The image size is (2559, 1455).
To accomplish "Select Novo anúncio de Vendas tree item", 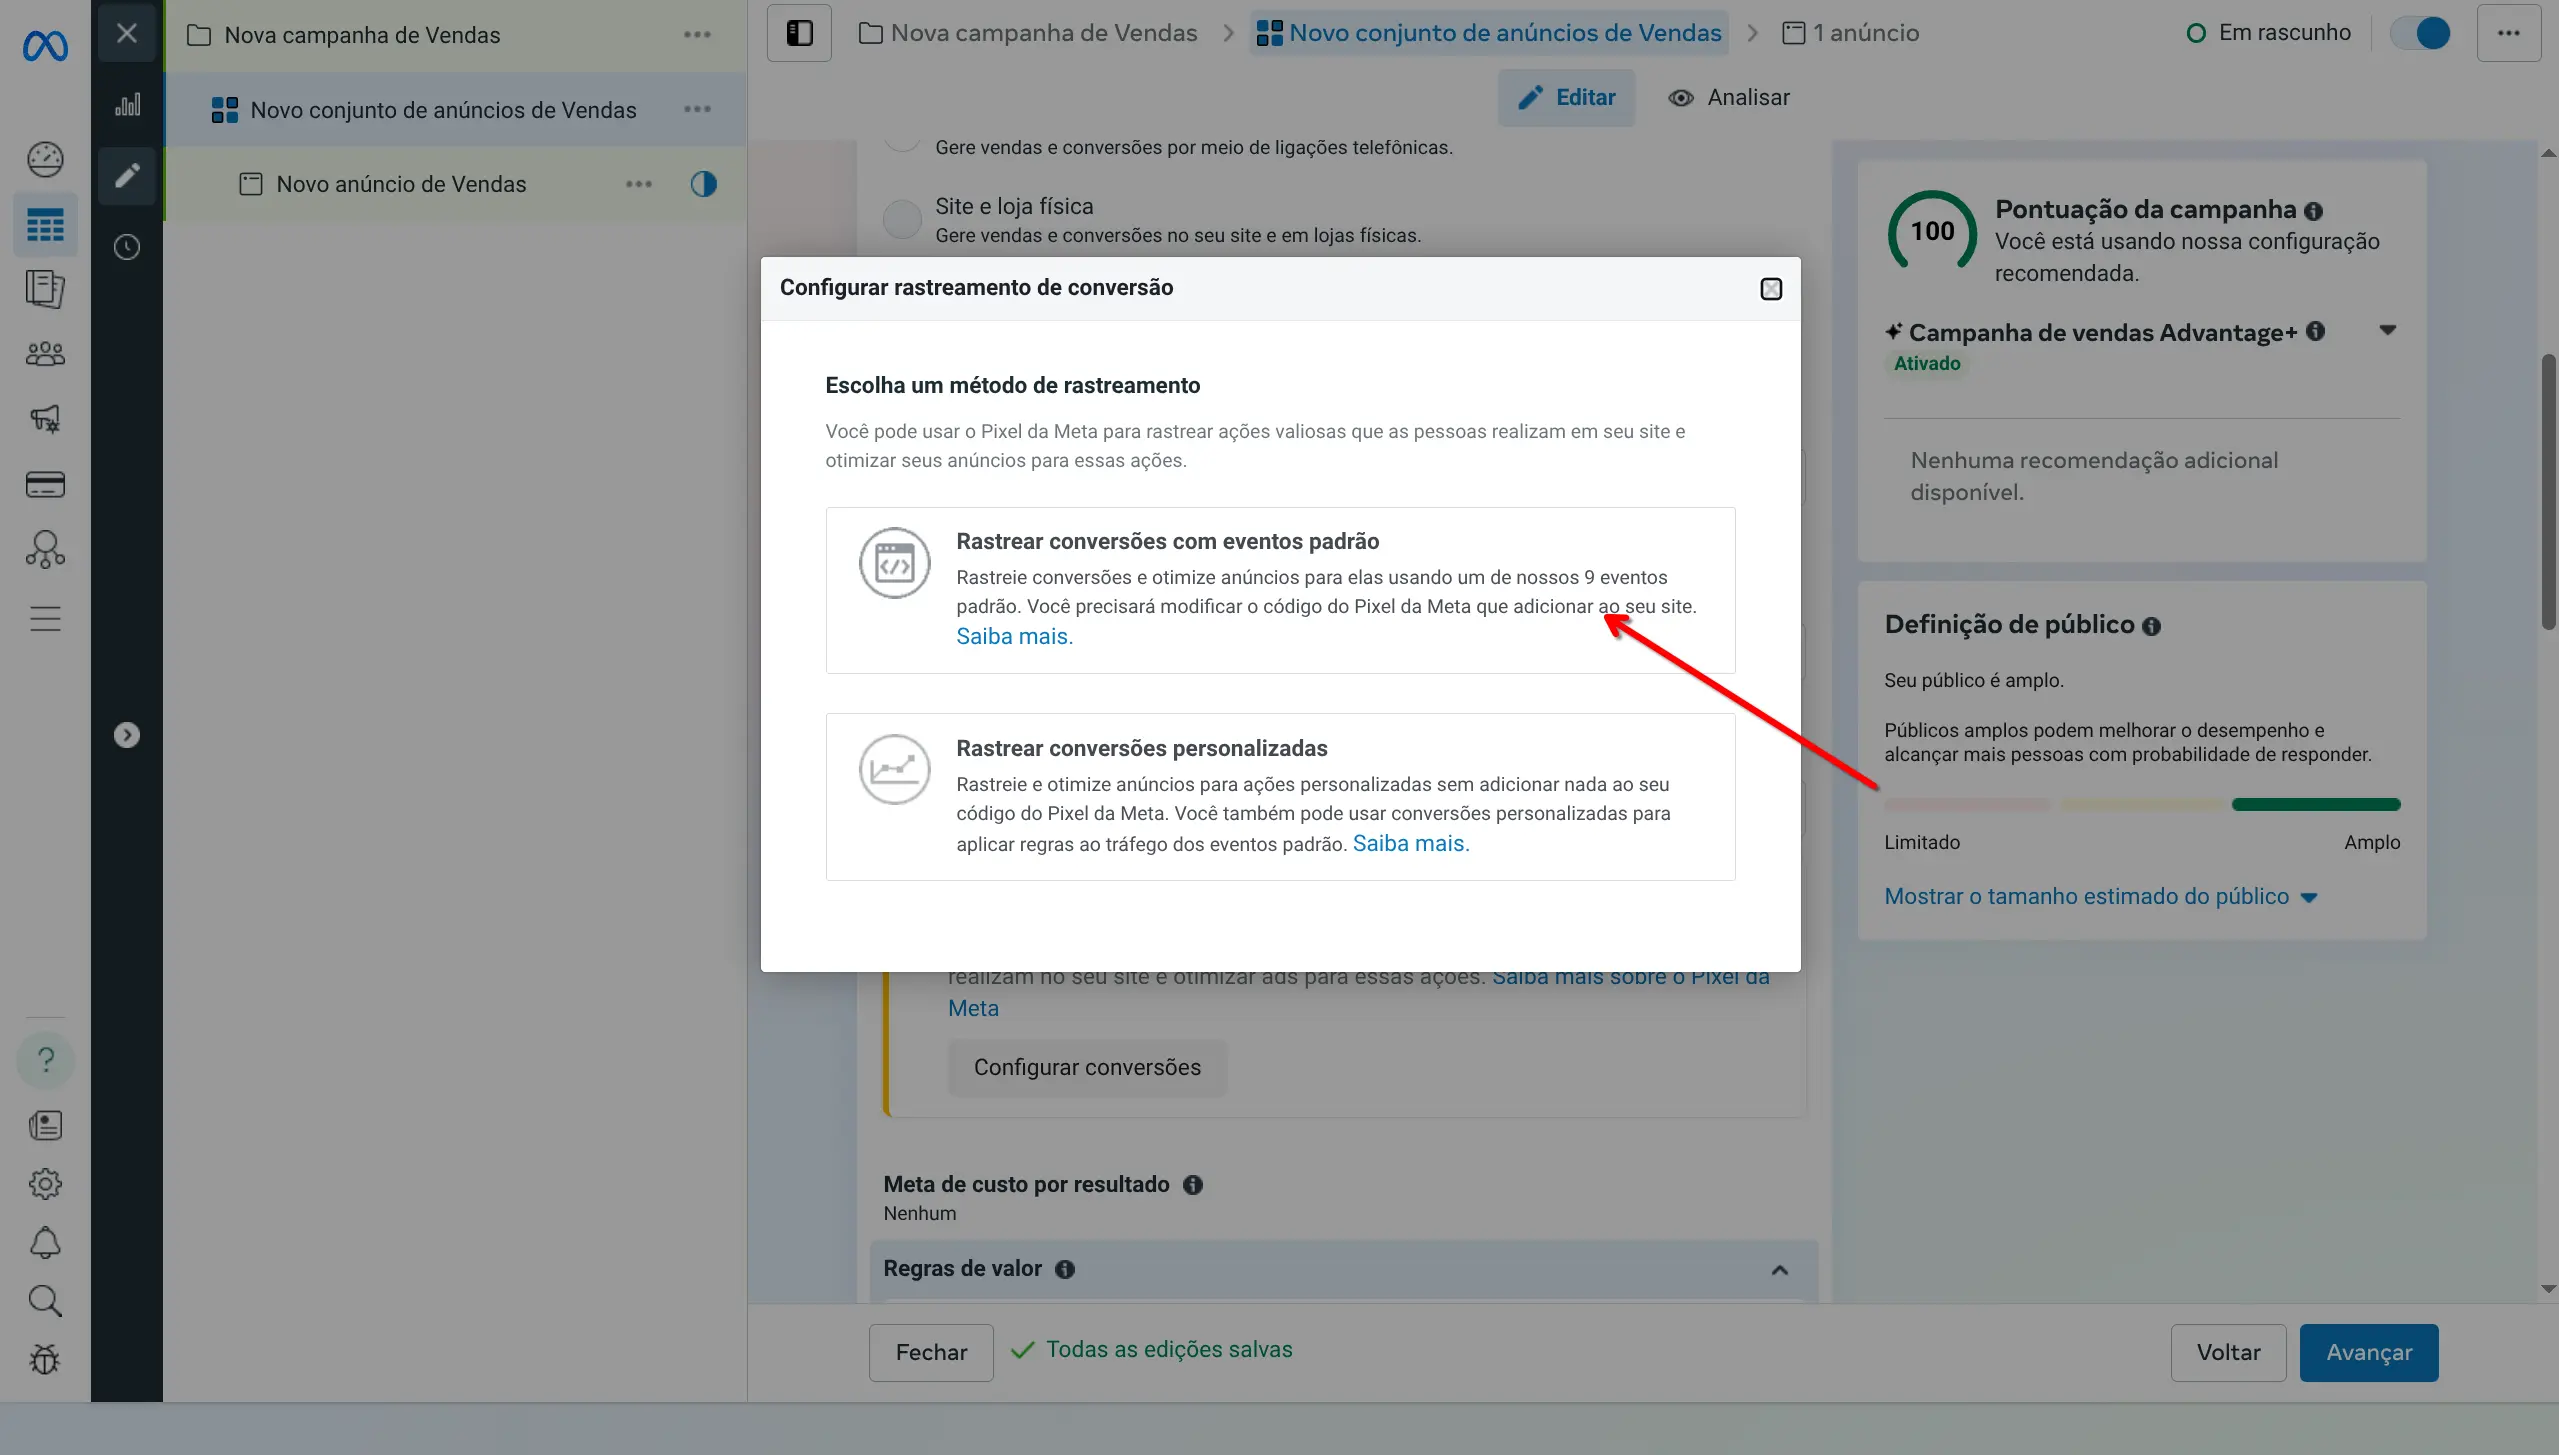I will pyautogui.click(x=455, y=184).
